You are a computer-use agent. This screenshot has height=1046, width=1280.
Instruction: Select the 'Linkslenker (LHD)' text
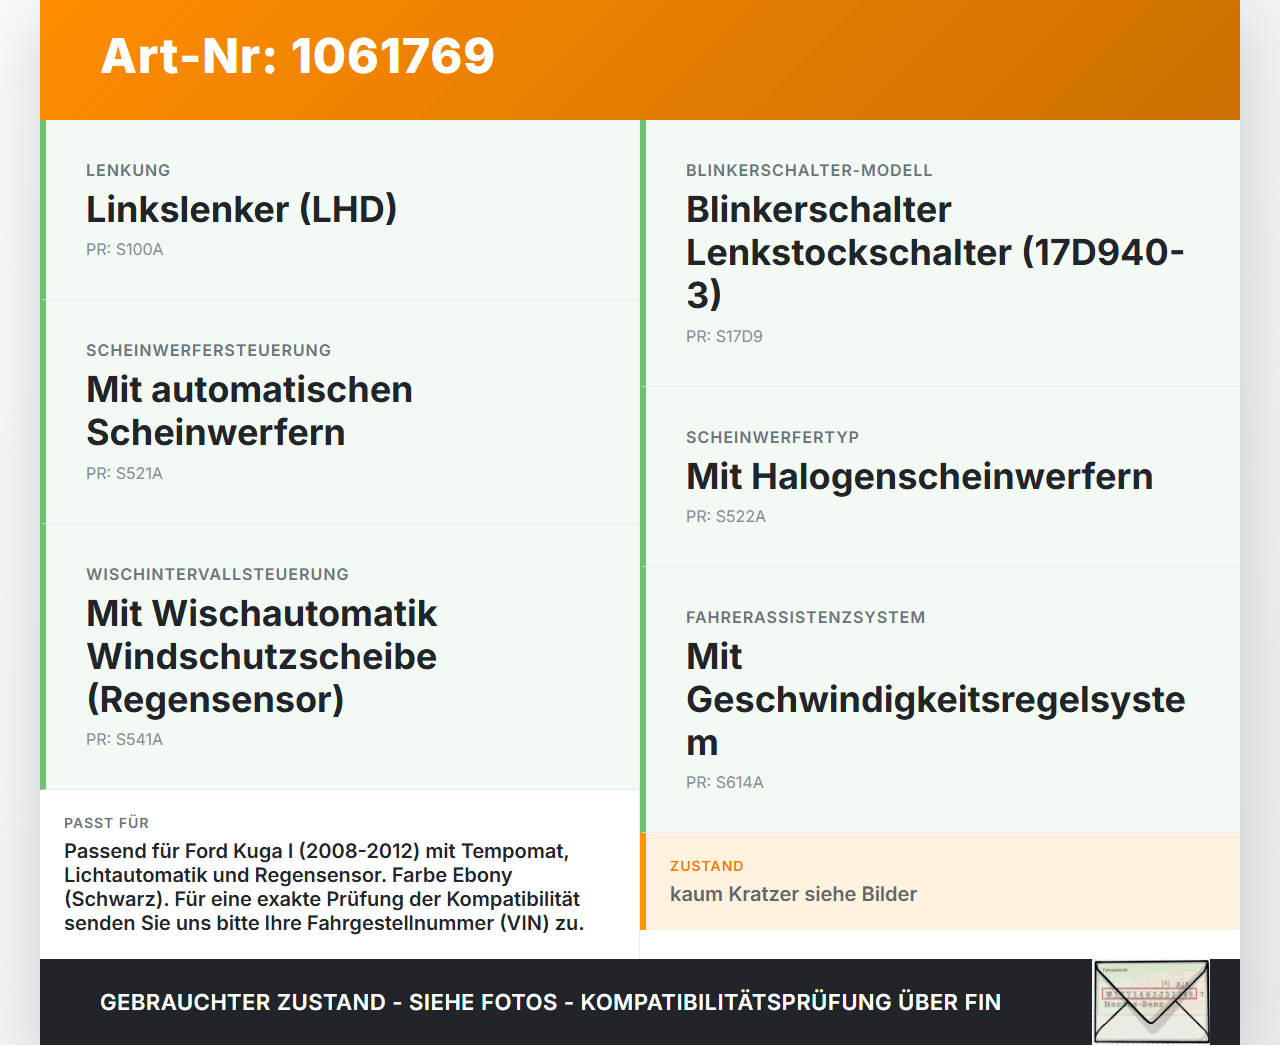(242, 209)
